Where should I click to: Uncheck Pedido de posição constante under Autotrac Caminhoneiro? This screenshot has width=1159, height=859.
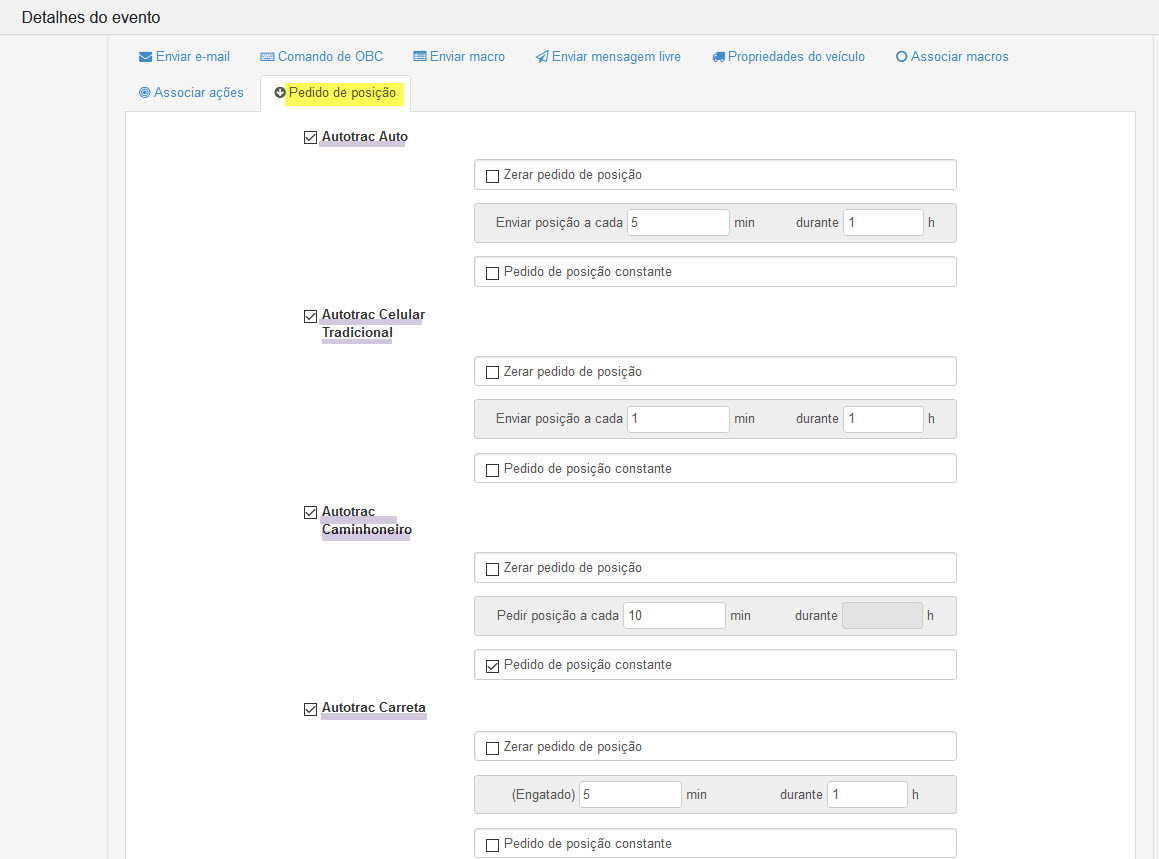[492, 666]
